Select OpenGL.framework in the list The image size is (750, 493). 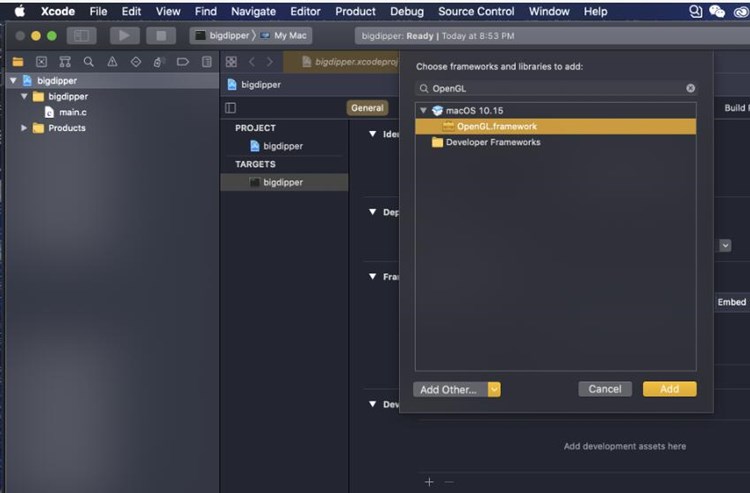(x=497, y=127)
